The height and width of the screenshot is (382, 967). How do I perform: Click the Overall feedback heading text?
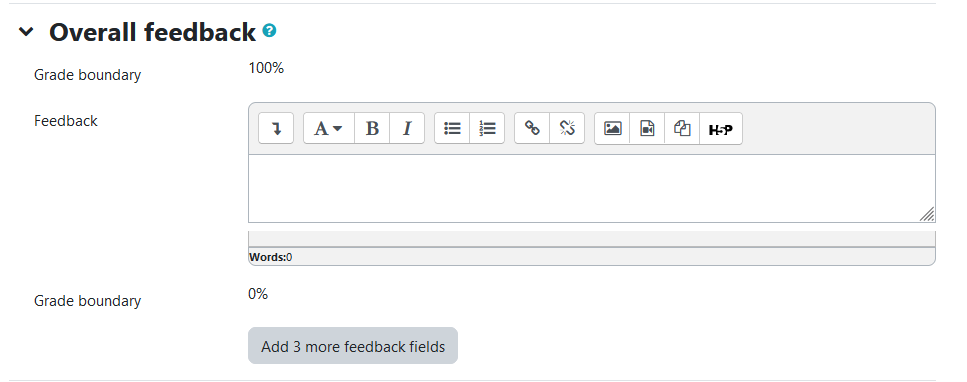[152, 32]
